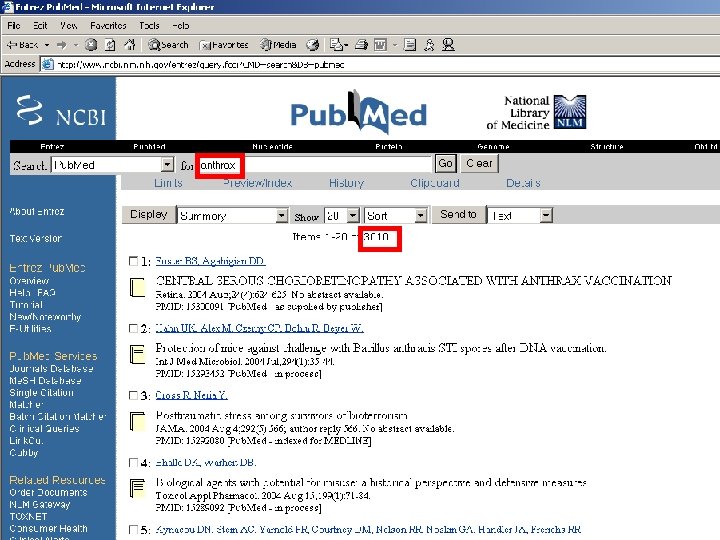Click the search term field containing anthrax
The width and height of the screenshot is (720, 540).
[x=315, y=164]
